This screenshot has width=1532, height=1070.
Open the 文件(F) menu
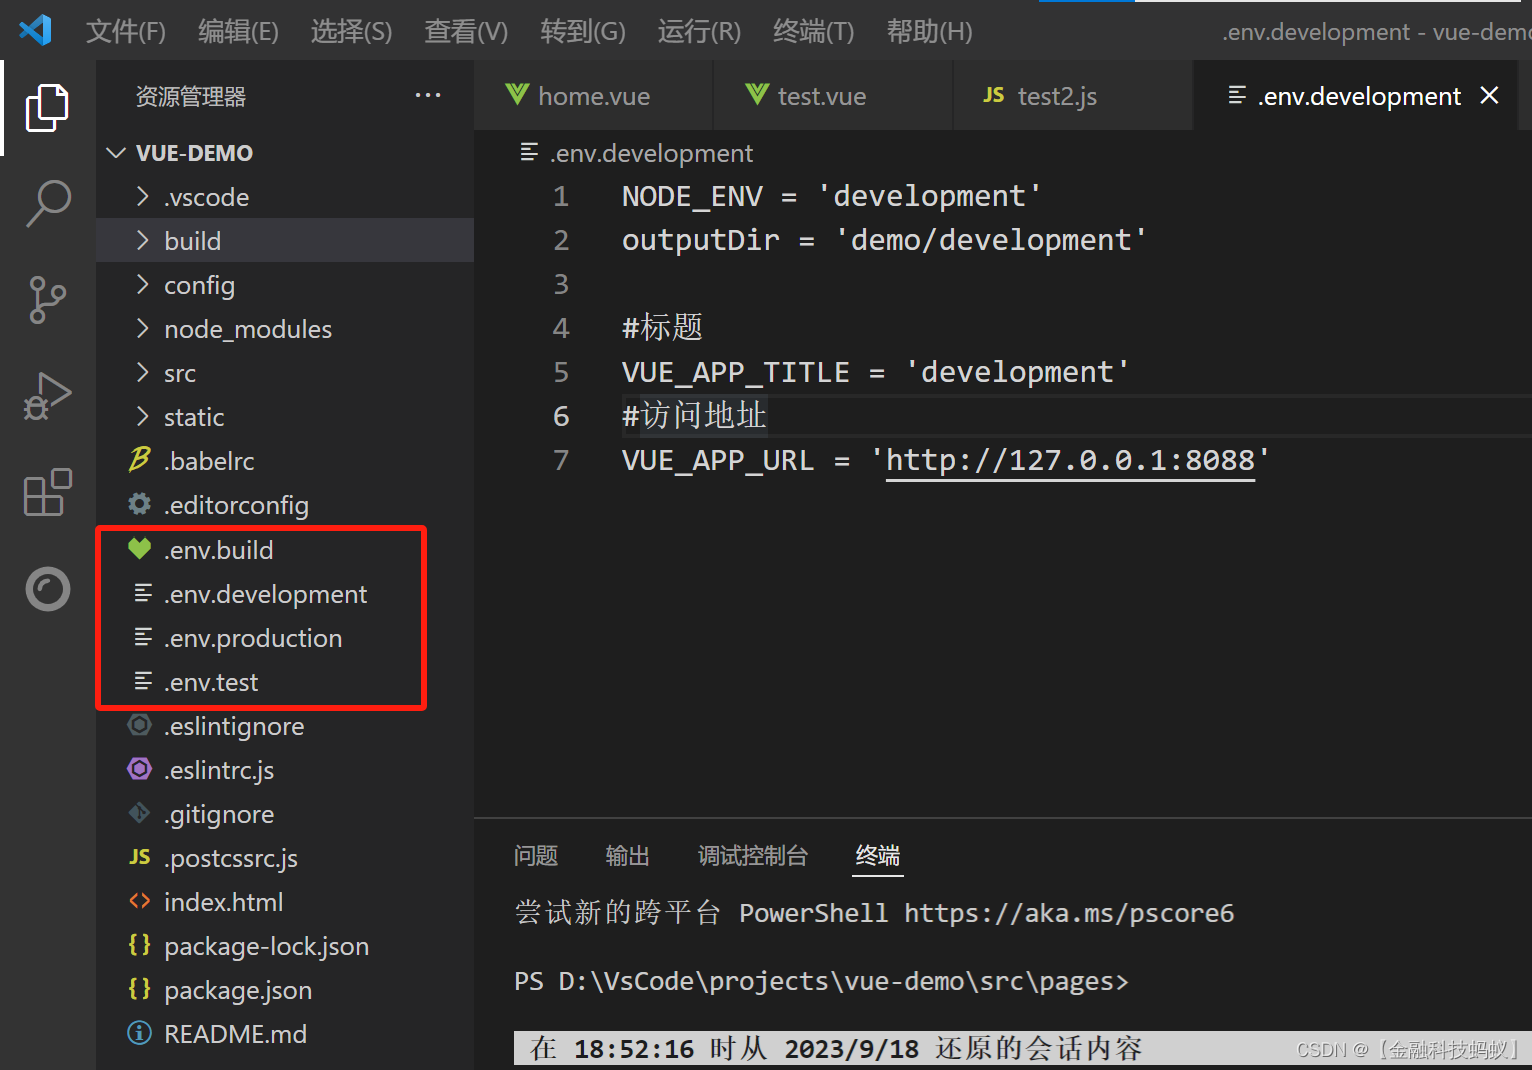(x=126, y=32)
